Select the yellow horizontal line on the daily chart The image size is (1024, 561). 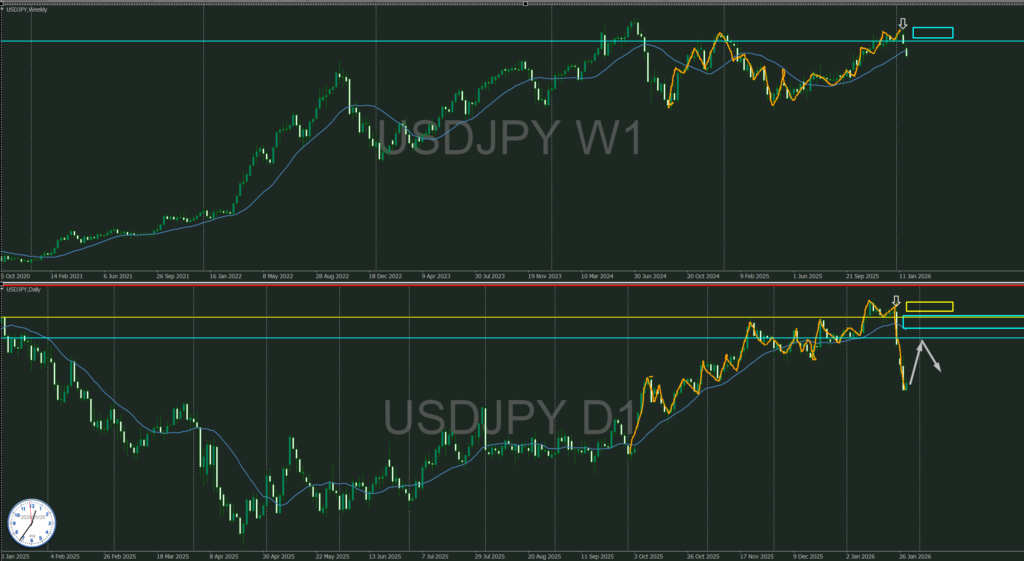[x=300, y=318]
